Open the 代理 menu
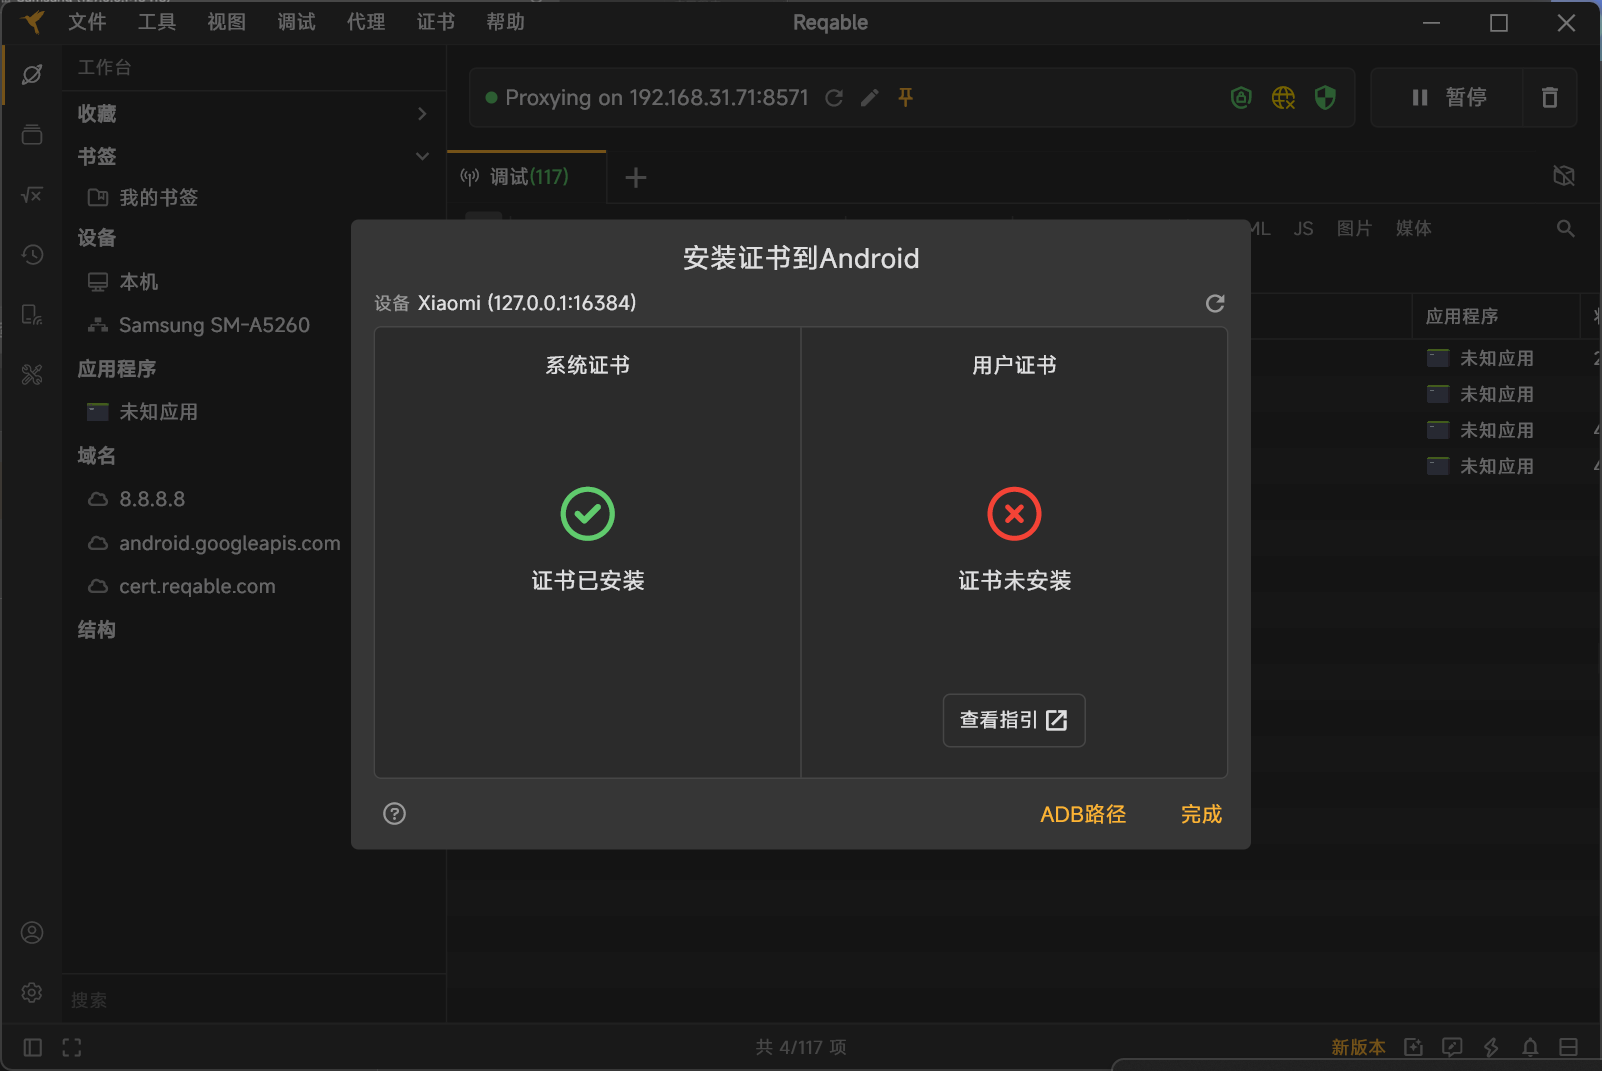1602x1071 pixels. 366,22
